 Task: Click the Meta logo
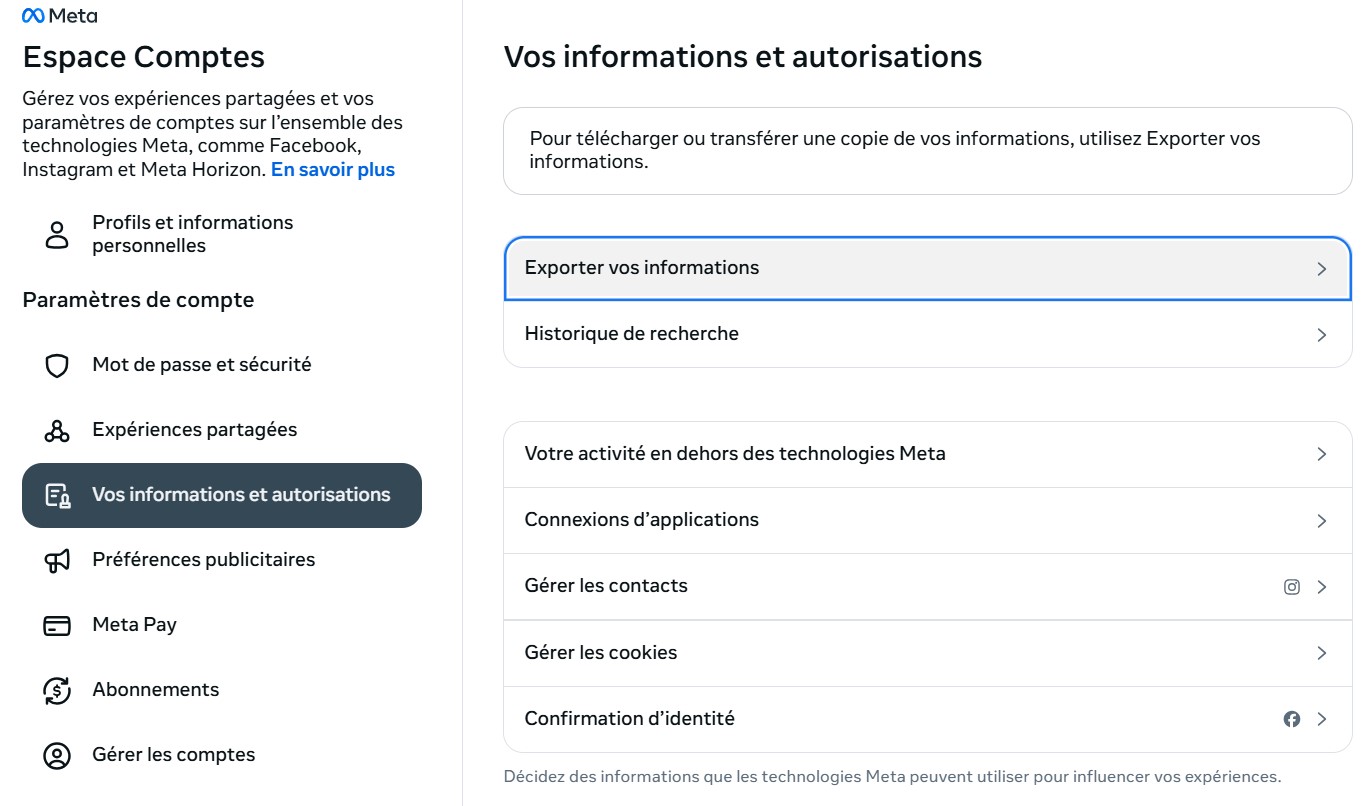59,16
